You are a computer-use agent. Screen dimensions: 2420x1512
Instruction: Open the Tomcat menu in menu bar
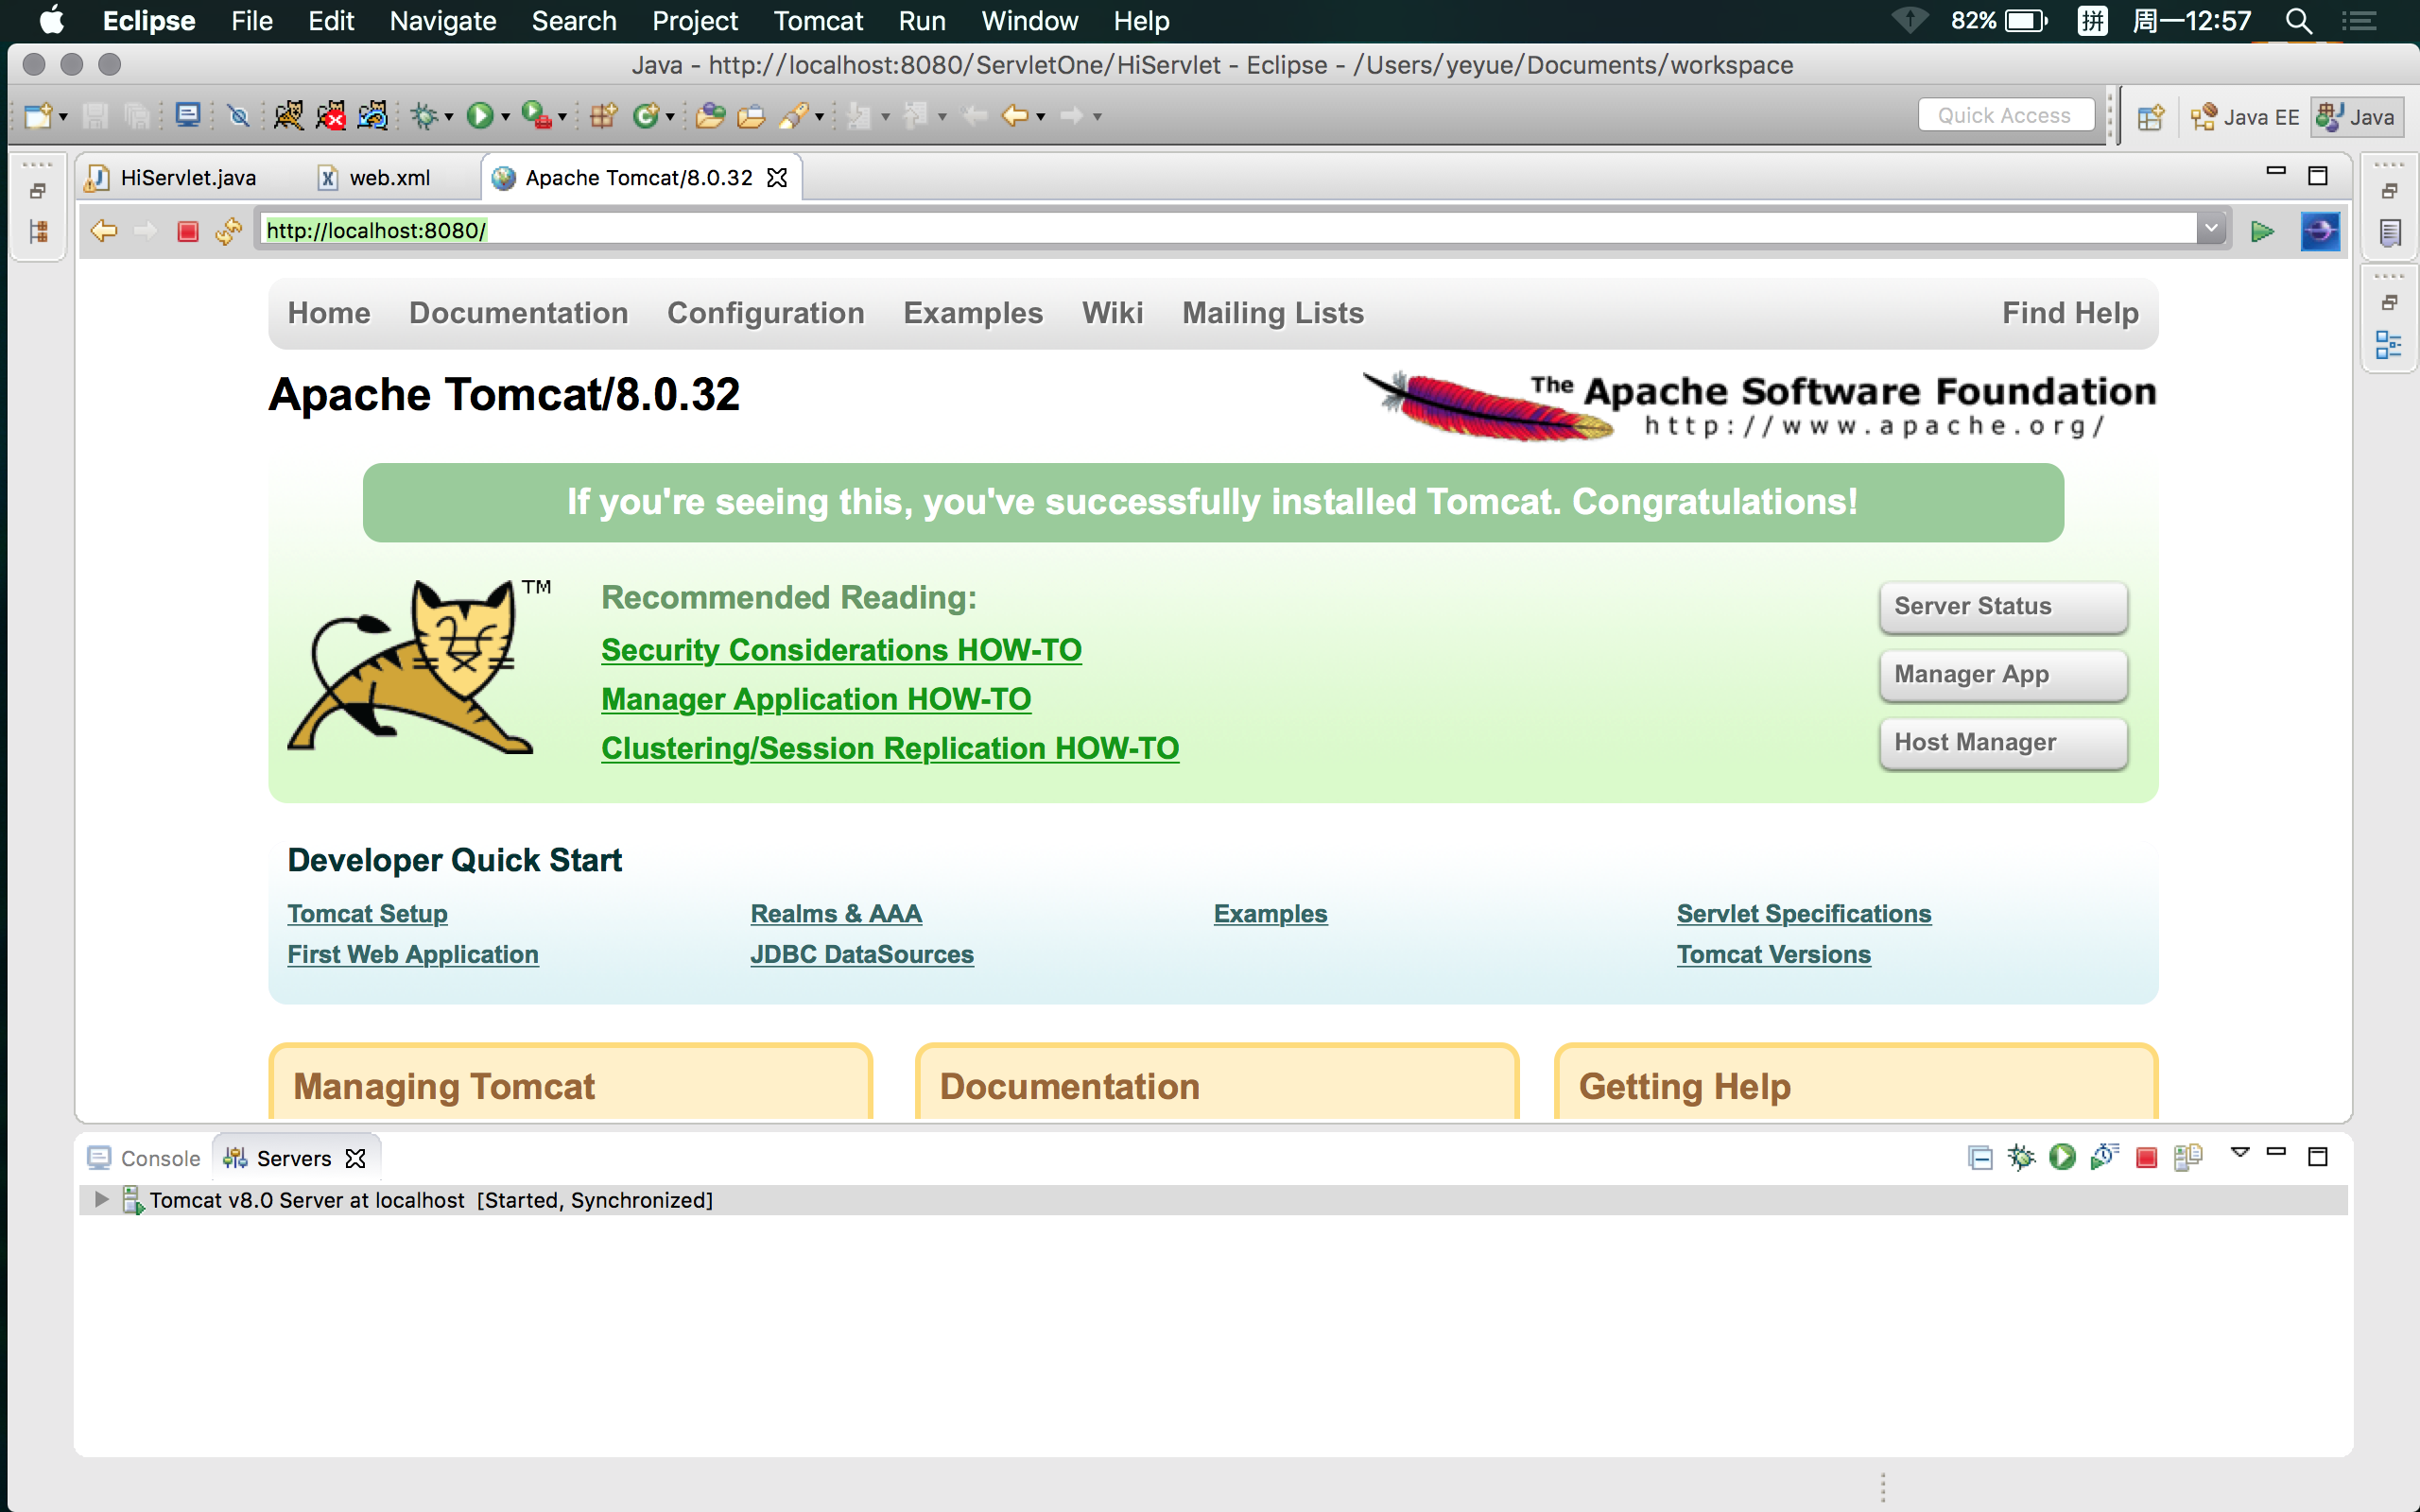[x=817, y=21]
